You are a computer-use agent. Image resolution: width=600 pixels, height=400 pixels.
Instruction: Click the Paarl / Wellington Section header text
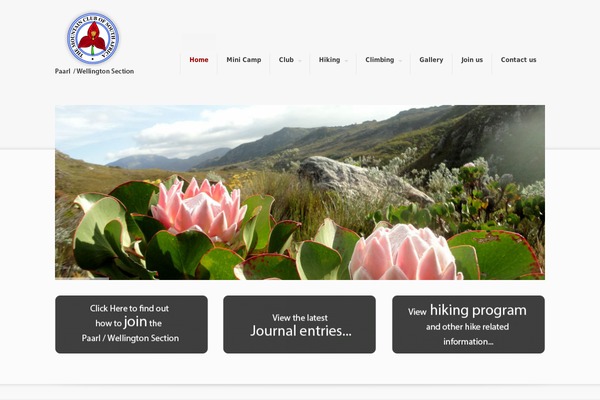(94, 71)
